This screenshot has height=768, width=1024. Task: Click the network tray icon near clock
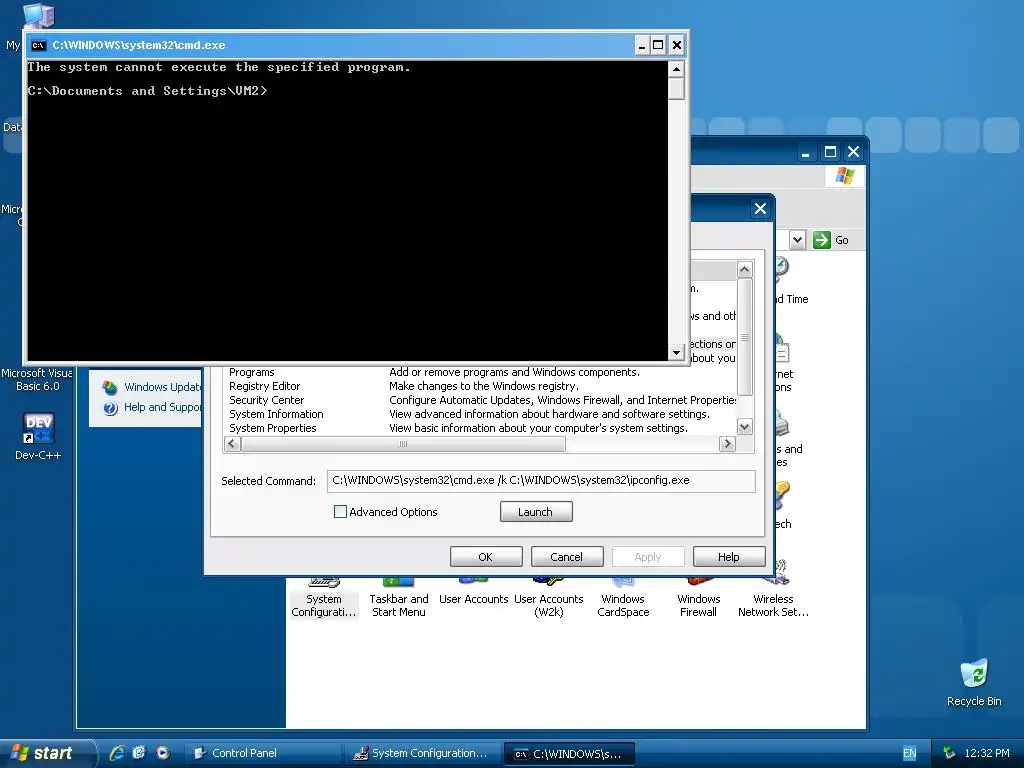(950, 753)
